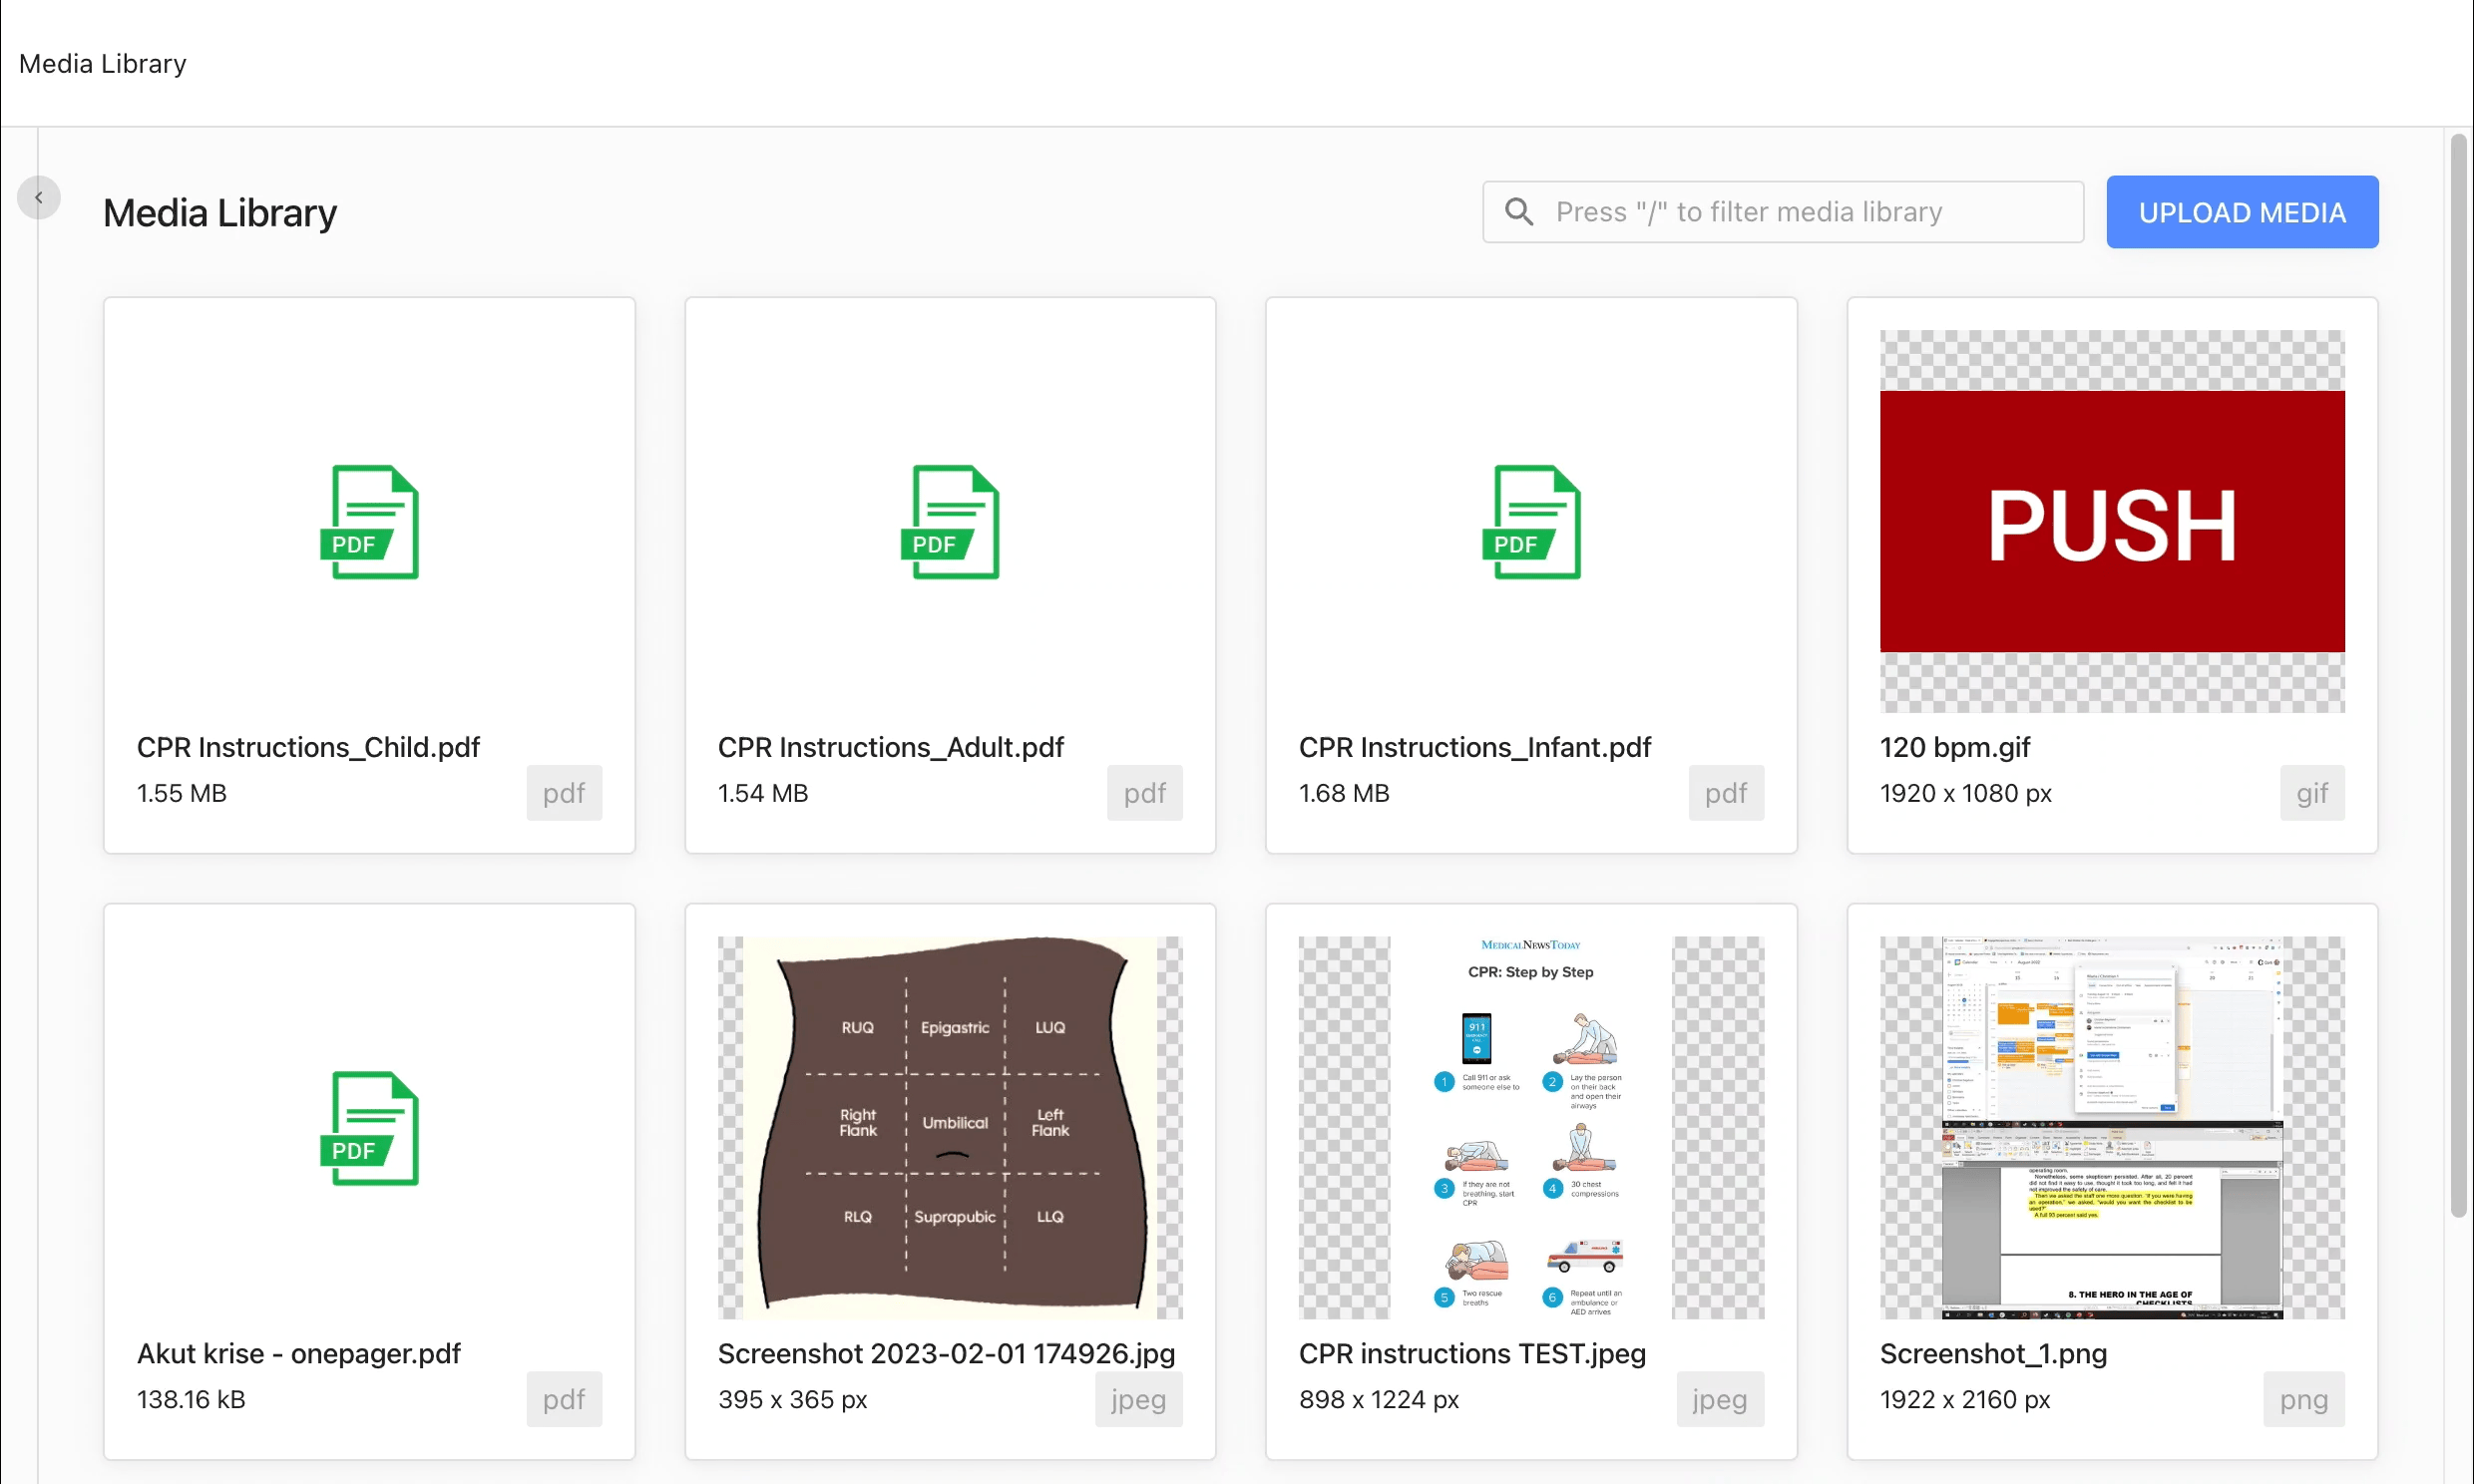
Task: Select the Akut krise - onepager.pdf file name
Action: [298, 1353]
